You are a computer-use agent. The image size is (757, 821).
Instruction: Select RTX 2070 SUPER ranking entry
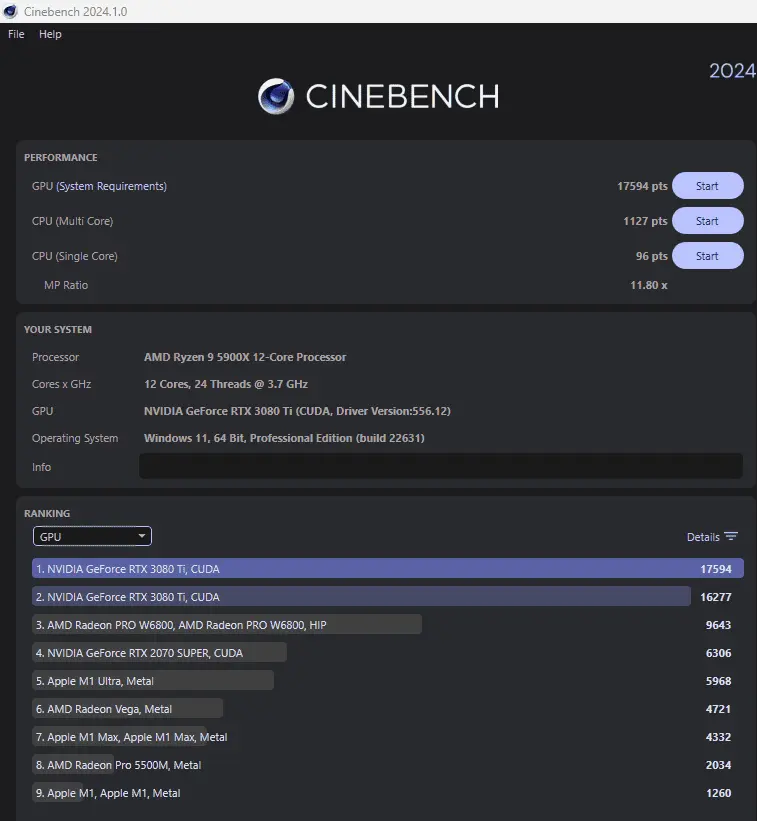pos(159,653)
